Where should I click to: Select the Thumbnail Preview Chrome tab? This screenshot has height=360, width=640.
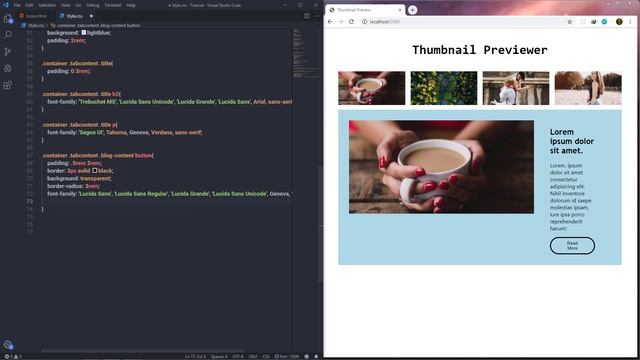(x=364, y=10)
